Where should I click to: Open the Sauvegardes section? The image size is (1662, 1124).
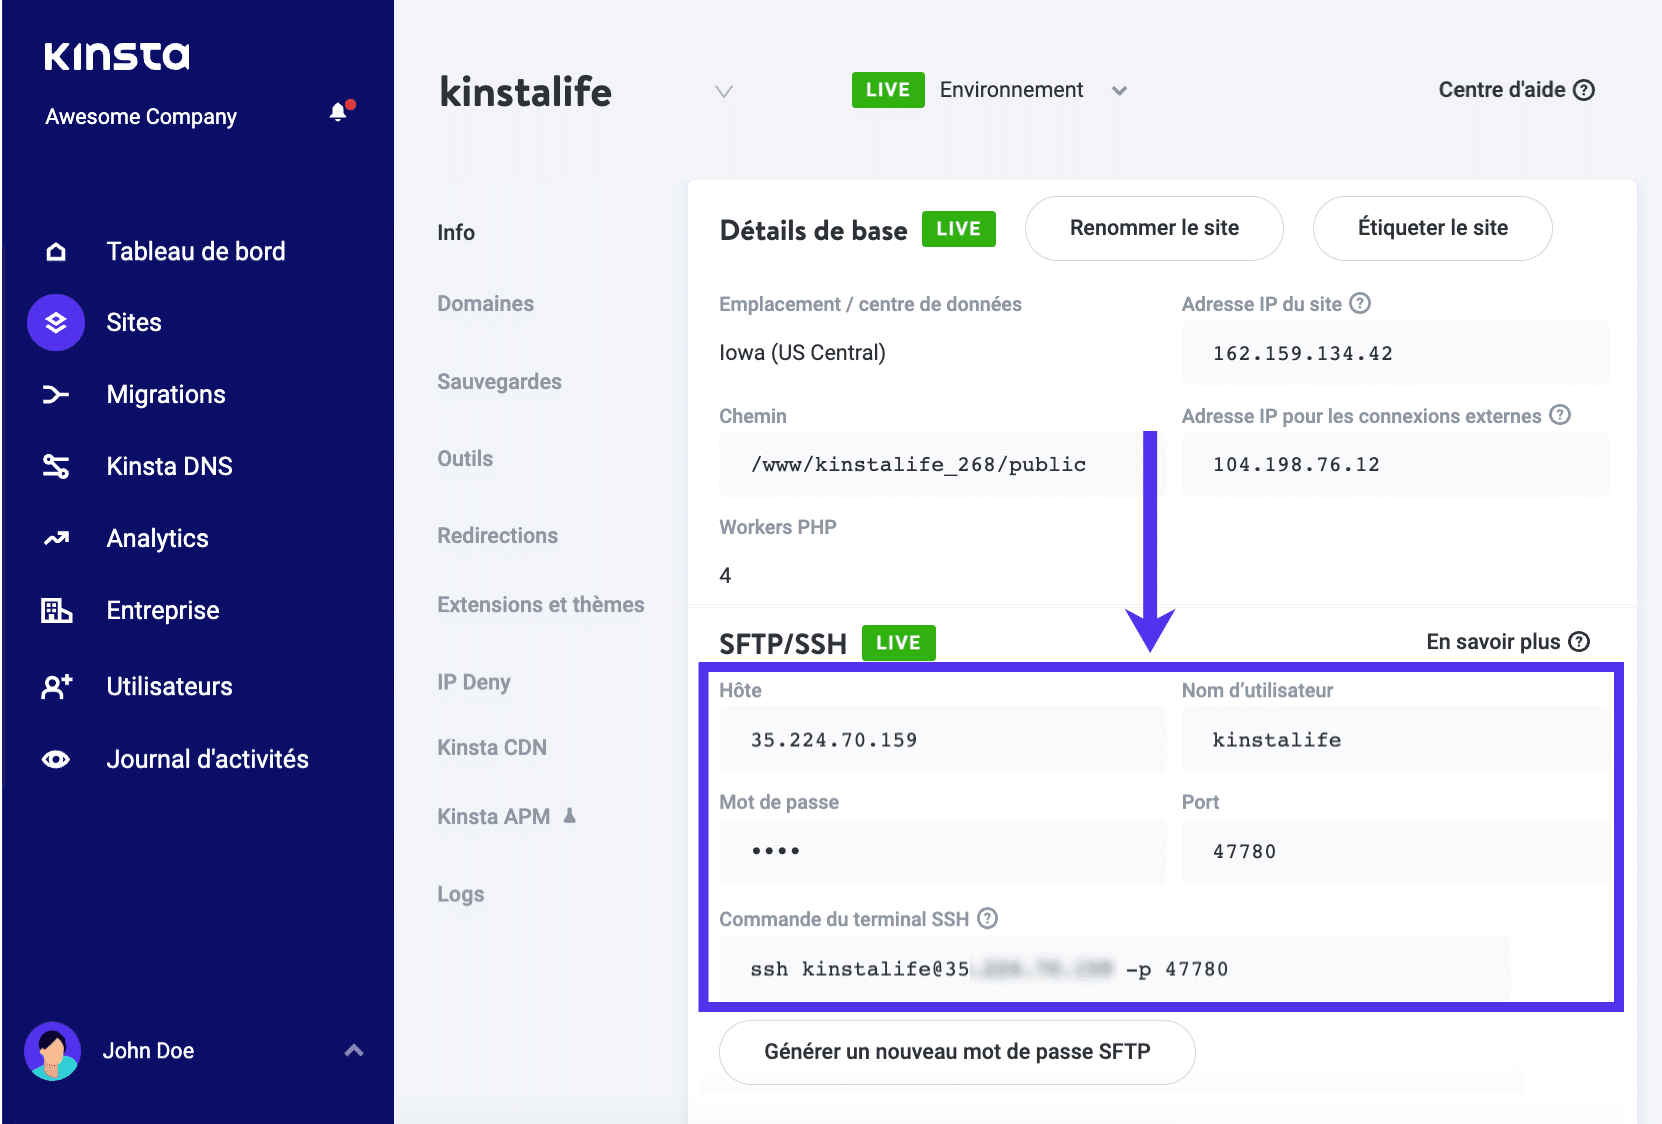coord(499,381)
